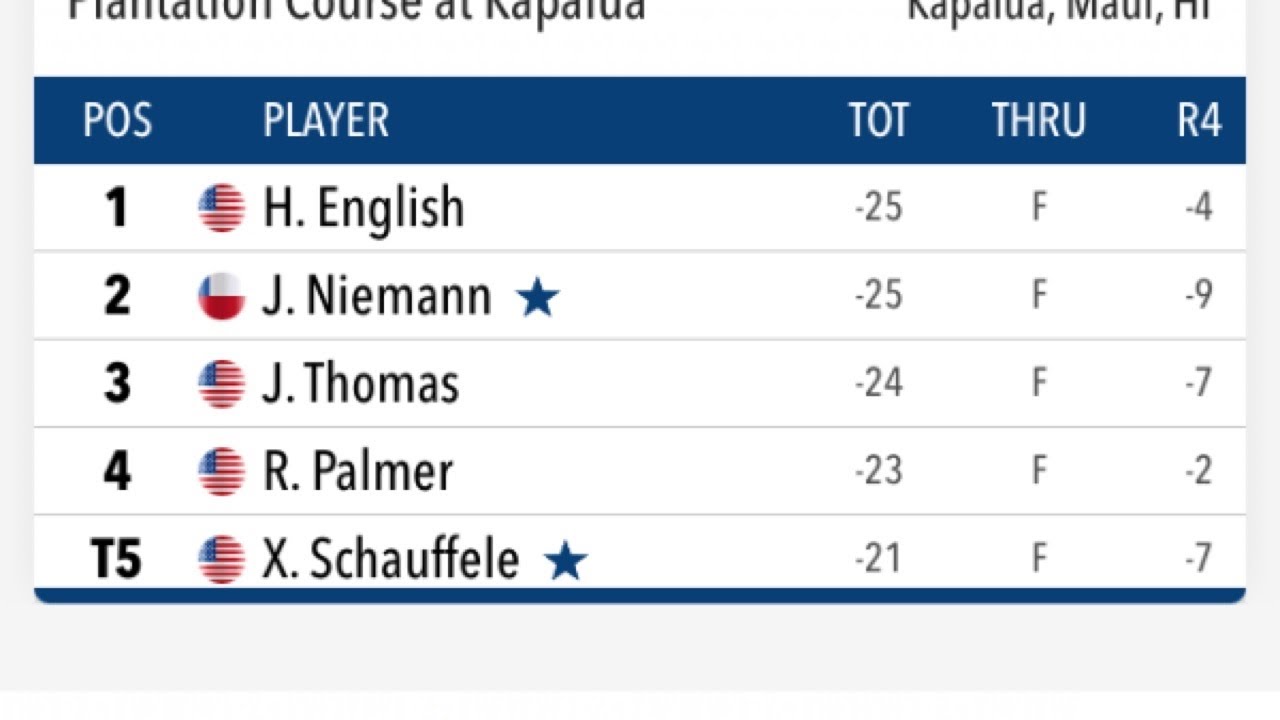This screenshot has height=720, width=1280.
Task: Select J. Thomas player name
Action: (x=360, y=384)
